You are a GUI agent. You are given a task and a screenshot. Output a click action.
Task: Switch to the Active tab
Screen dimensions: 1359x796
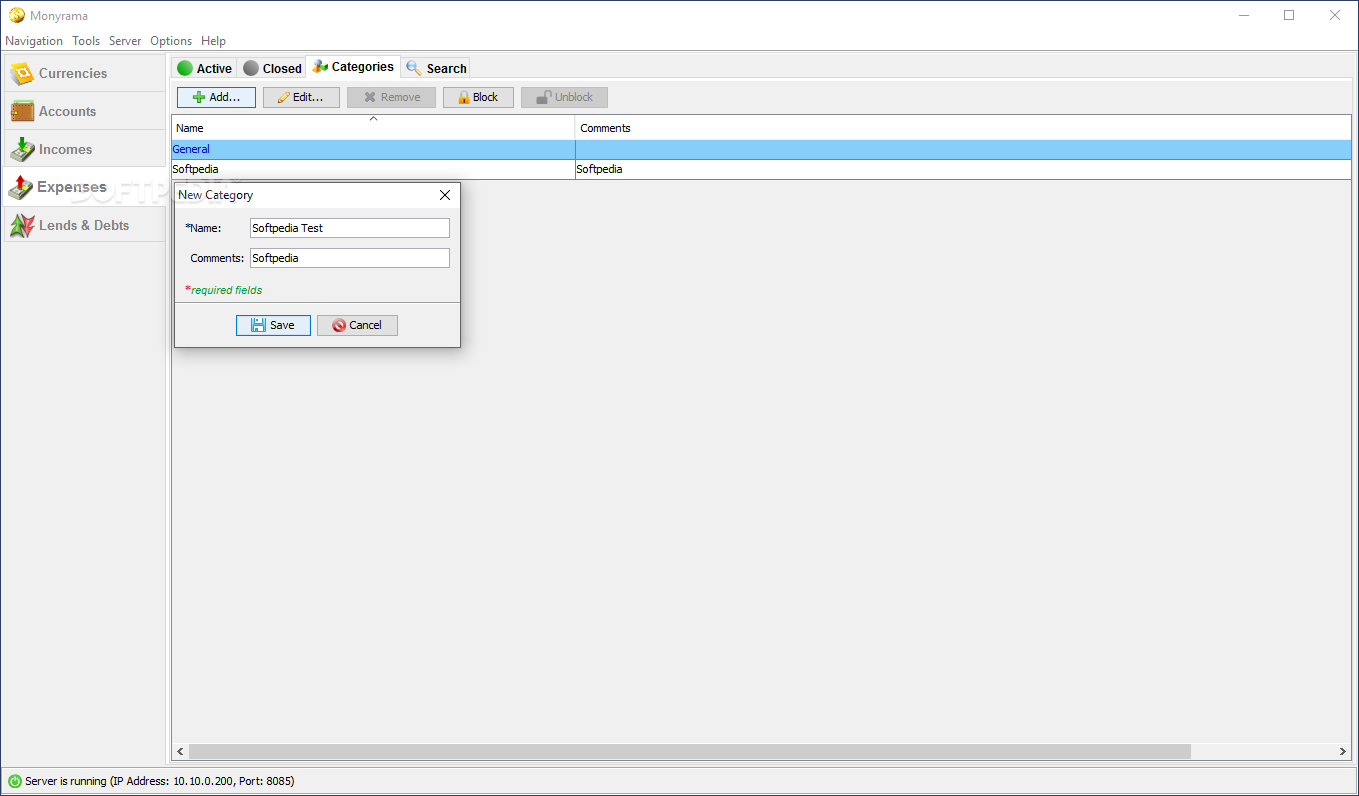coord(204,68)
